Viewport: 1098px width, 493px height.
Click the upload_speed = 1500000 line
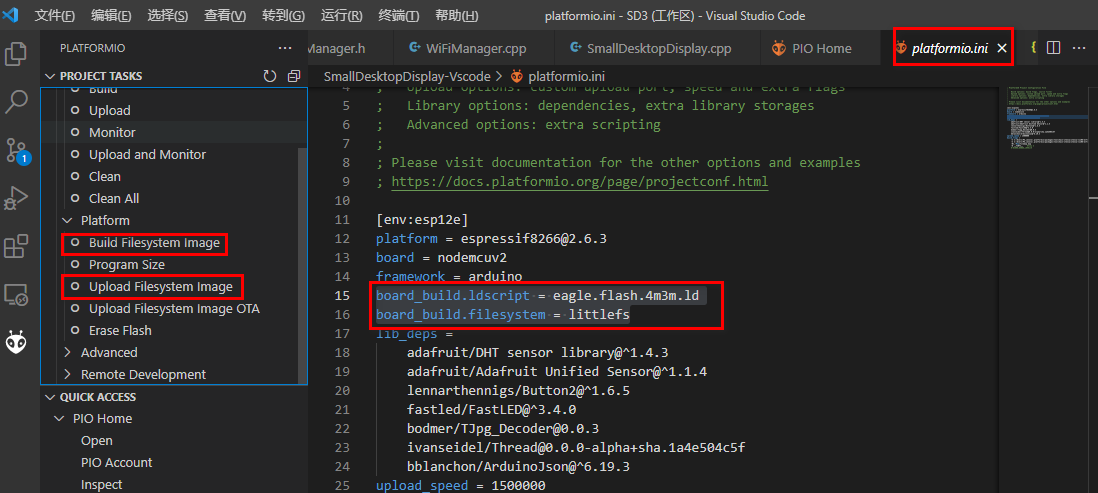pyautogui.click(x=461, y=485)
